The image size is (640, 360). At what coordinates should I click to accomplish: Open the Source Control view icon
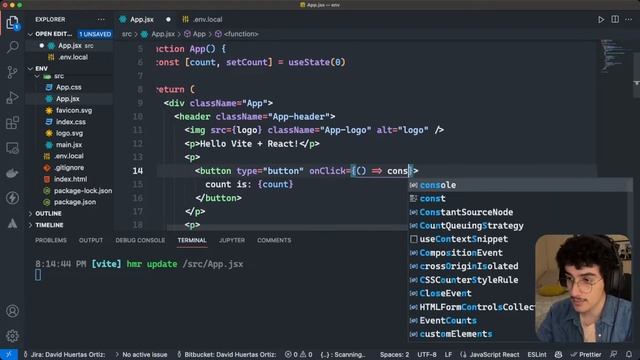click(12, 72)
